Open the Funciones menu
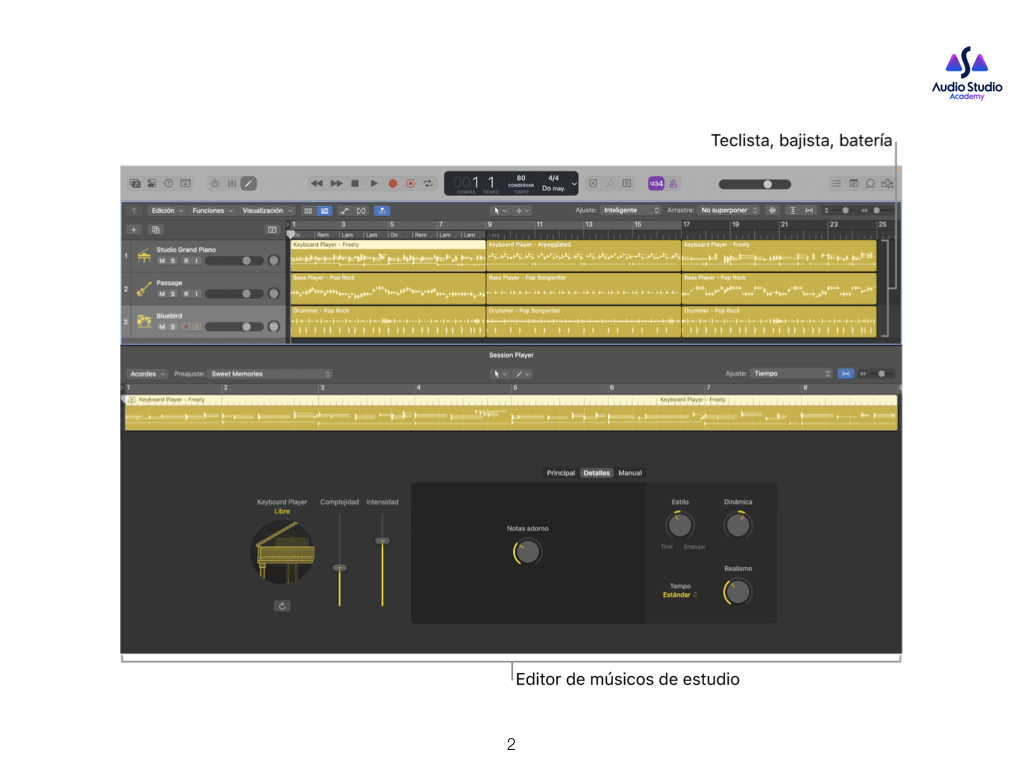Viewport: 1024px width, 768px height. (x=212, y=210)
